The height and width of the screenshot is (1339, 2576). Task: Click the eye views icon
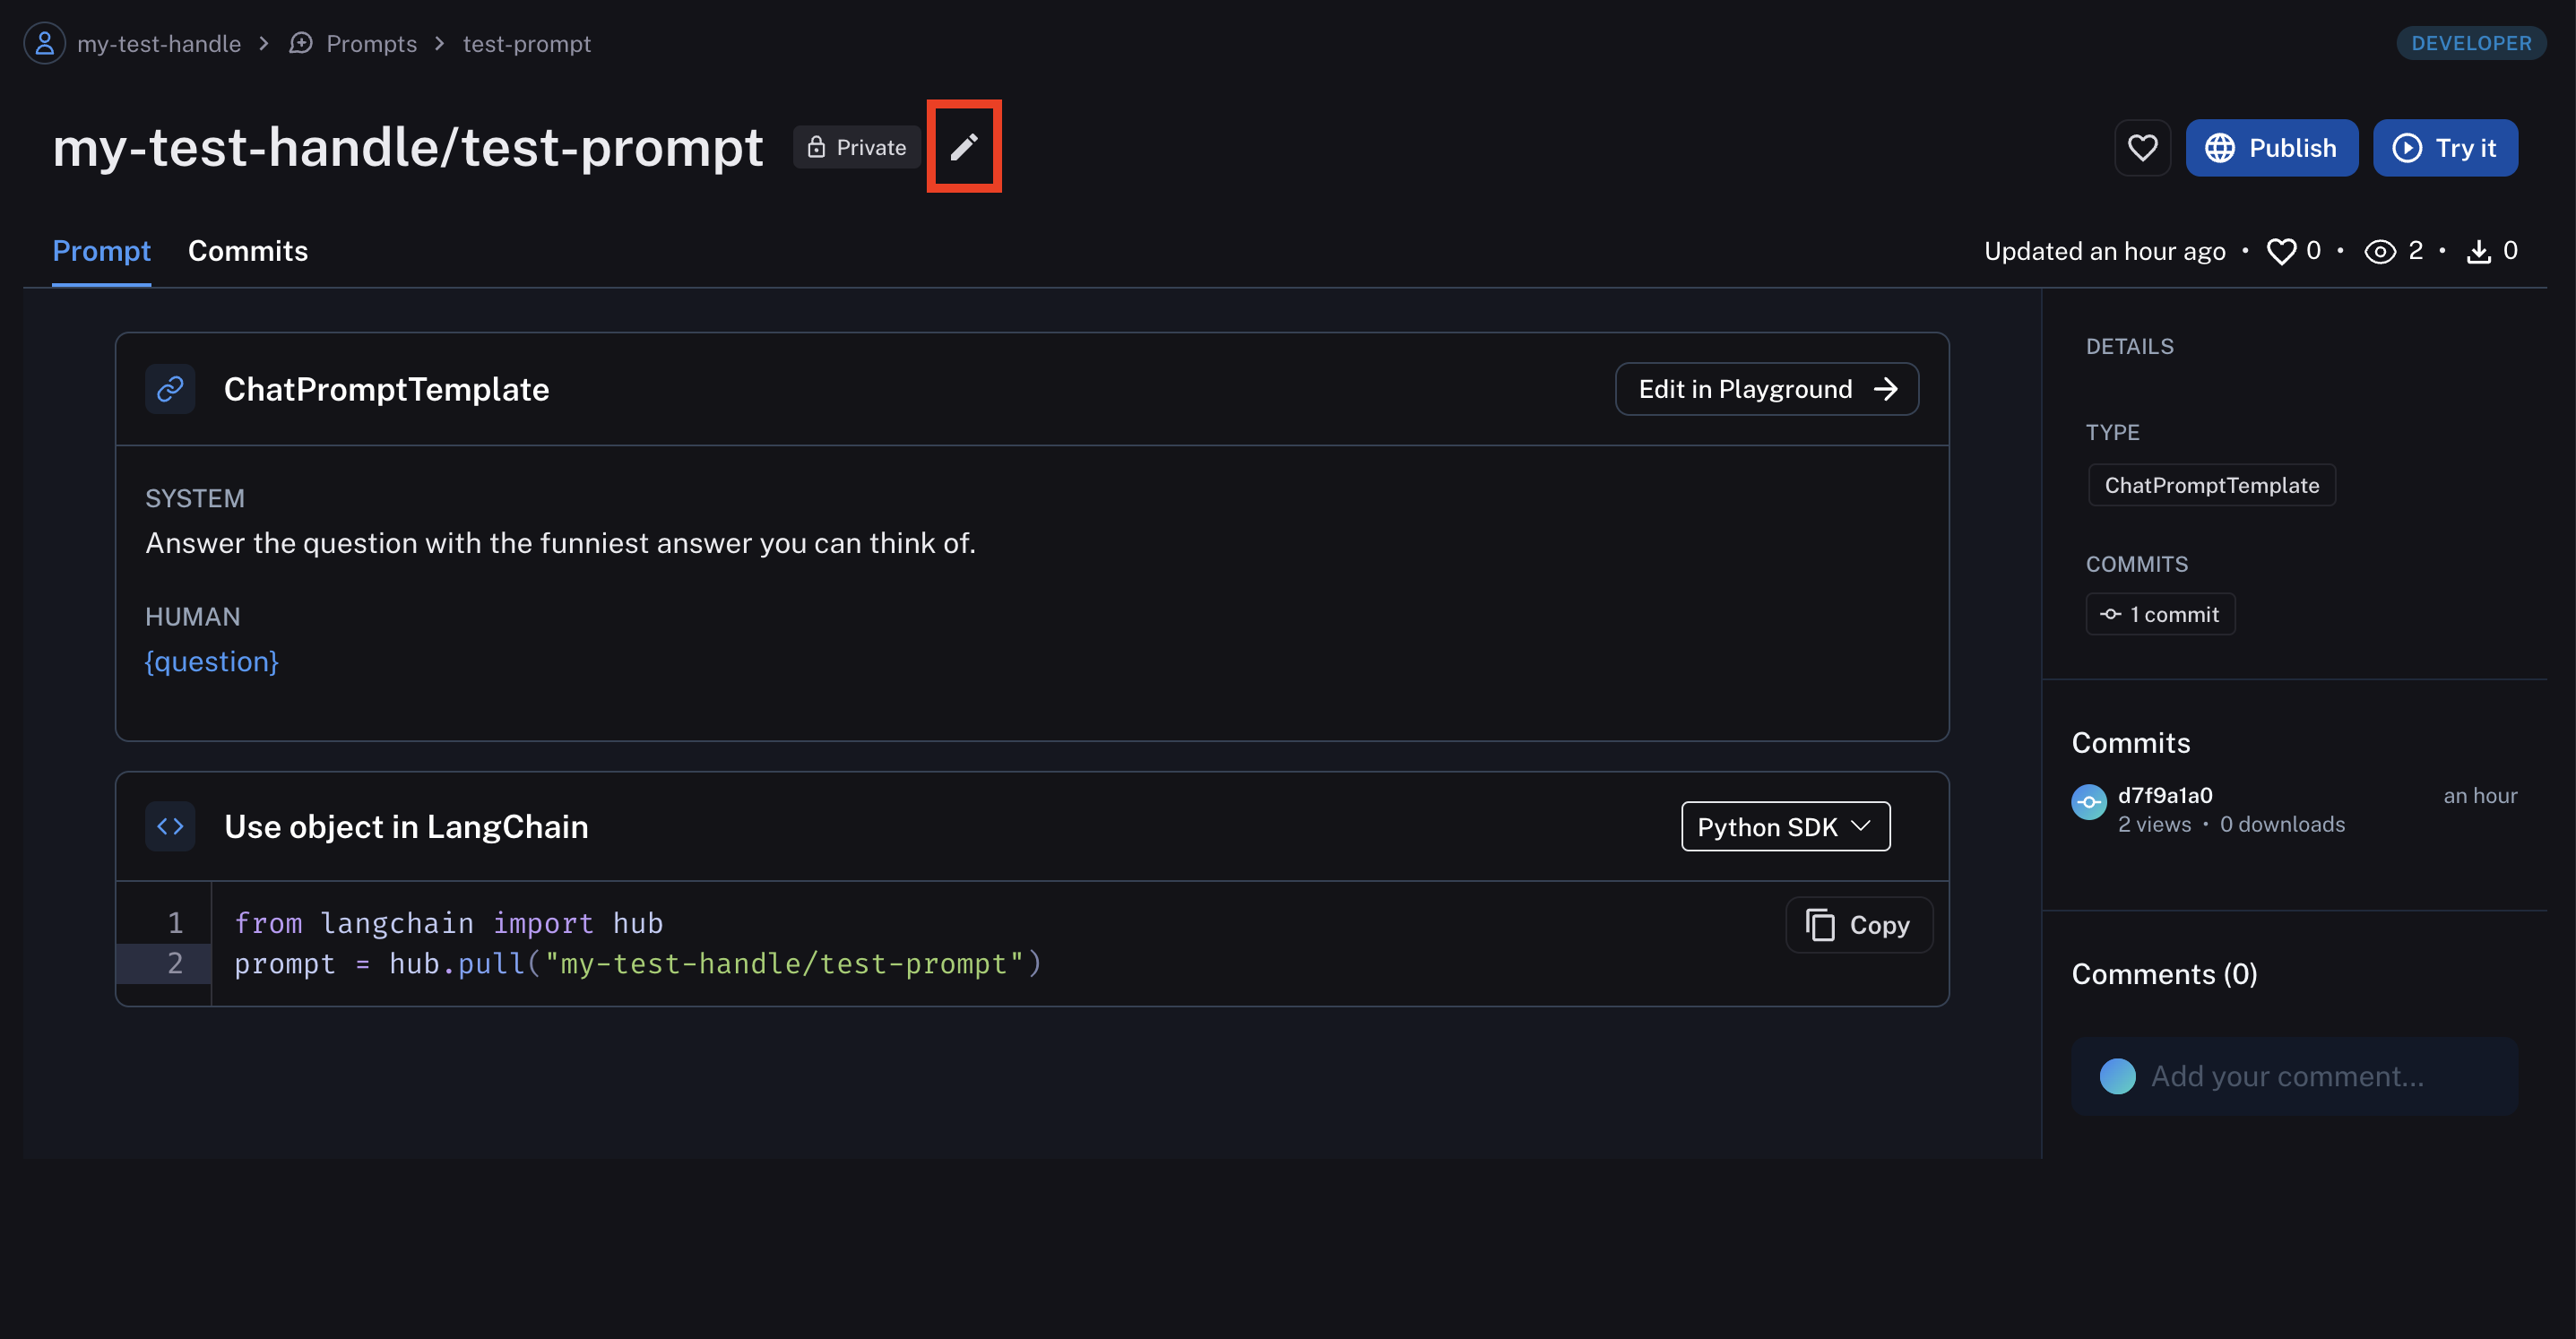pos(2379,252)
